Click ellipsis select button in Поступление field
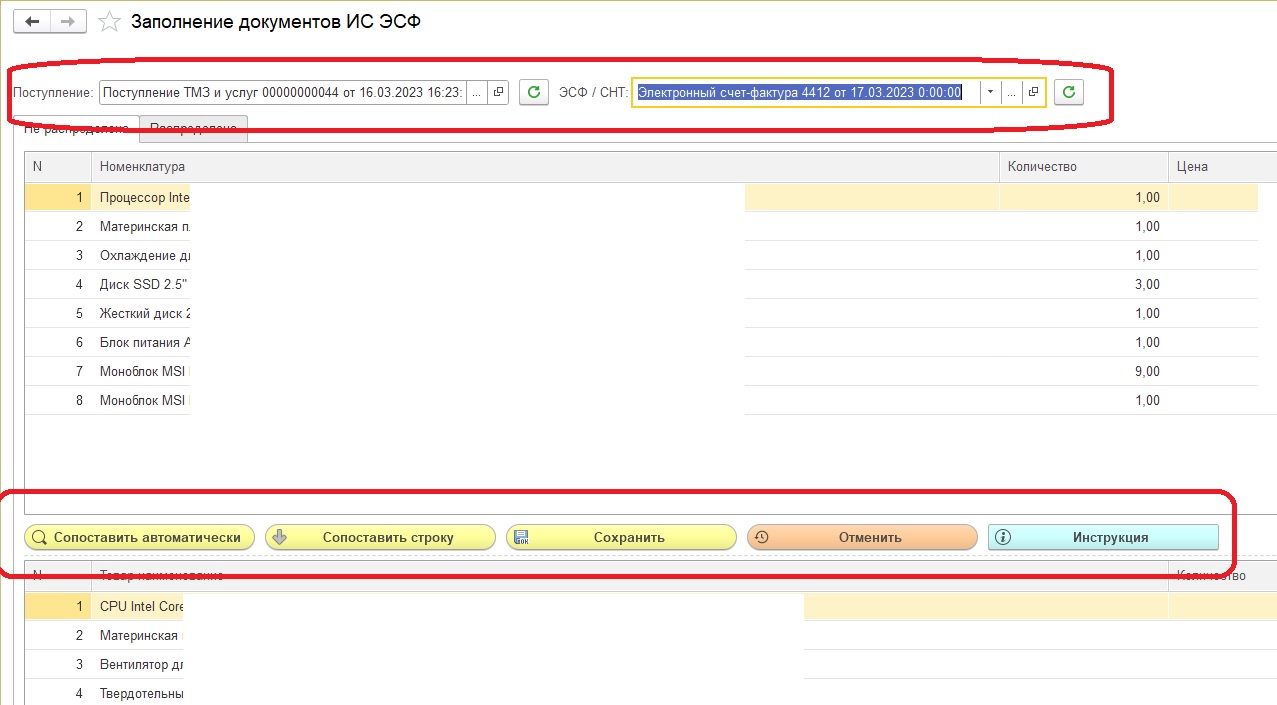 (x=477, y=92)
